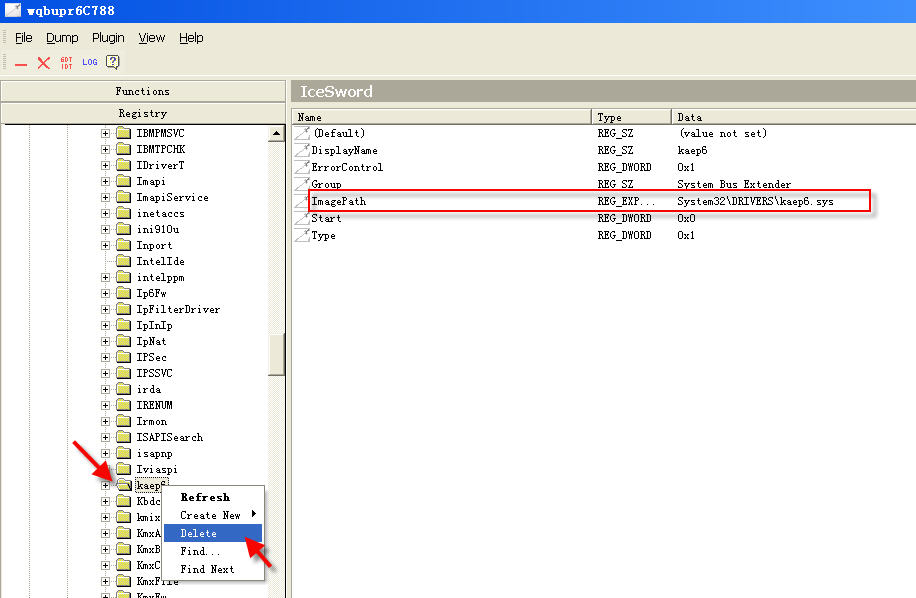This screenshot has height=598, width=916.
Task: Select the ImagePath value row
Action: 589,201
